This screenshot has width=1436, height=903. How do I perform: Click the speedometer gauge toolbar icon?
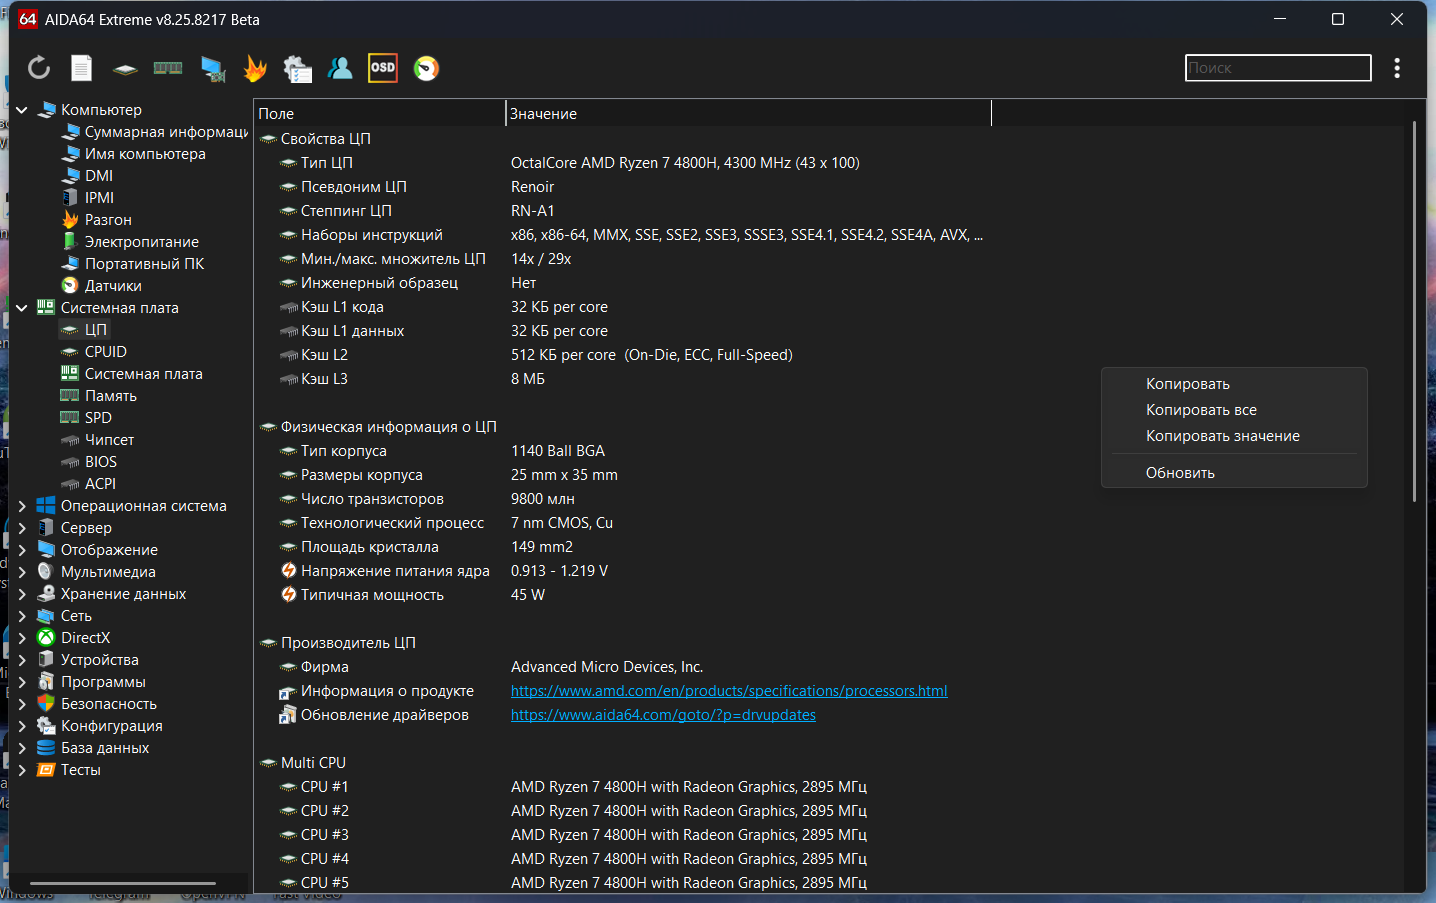point(426,68)
